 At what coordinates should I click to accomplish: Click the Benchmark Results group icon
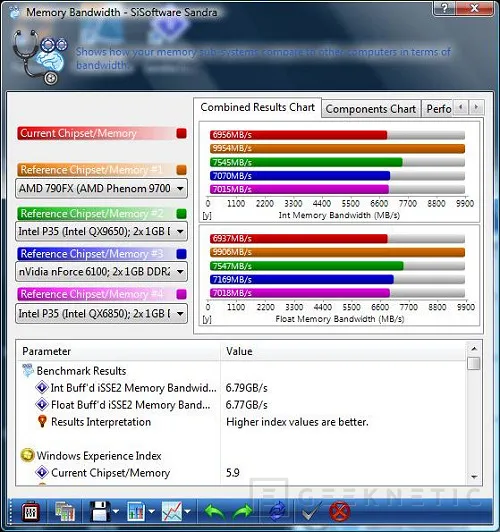tap(28, 370)
